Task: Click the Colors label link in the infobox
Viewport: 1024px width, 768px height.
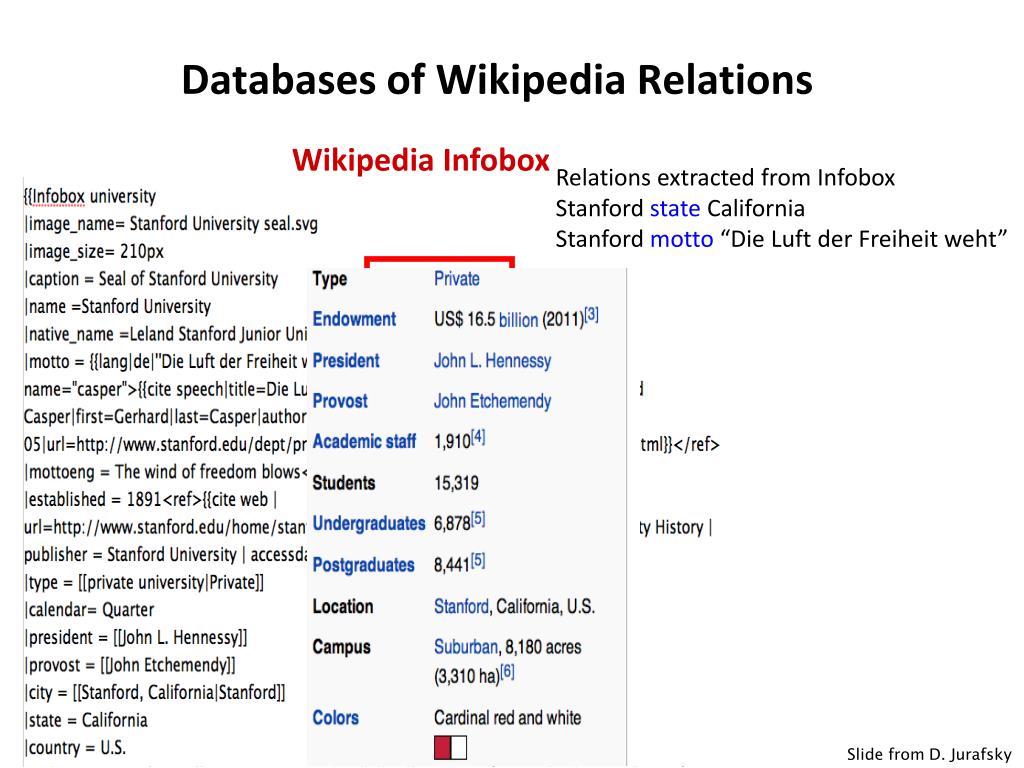Action: pos(336,718)
